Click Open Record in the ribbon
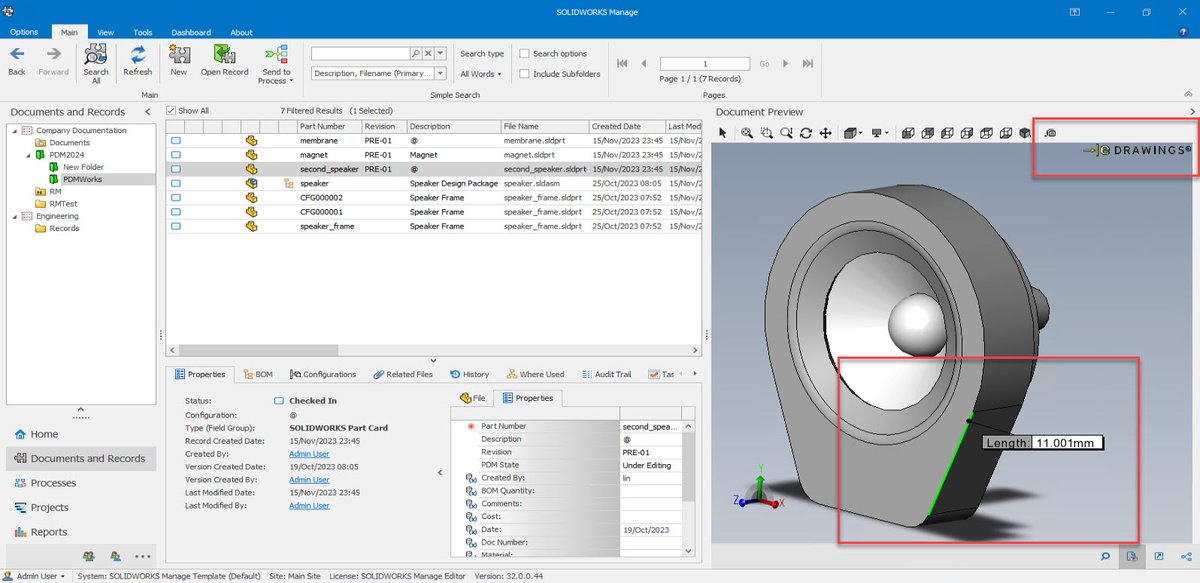 (224, 60)
